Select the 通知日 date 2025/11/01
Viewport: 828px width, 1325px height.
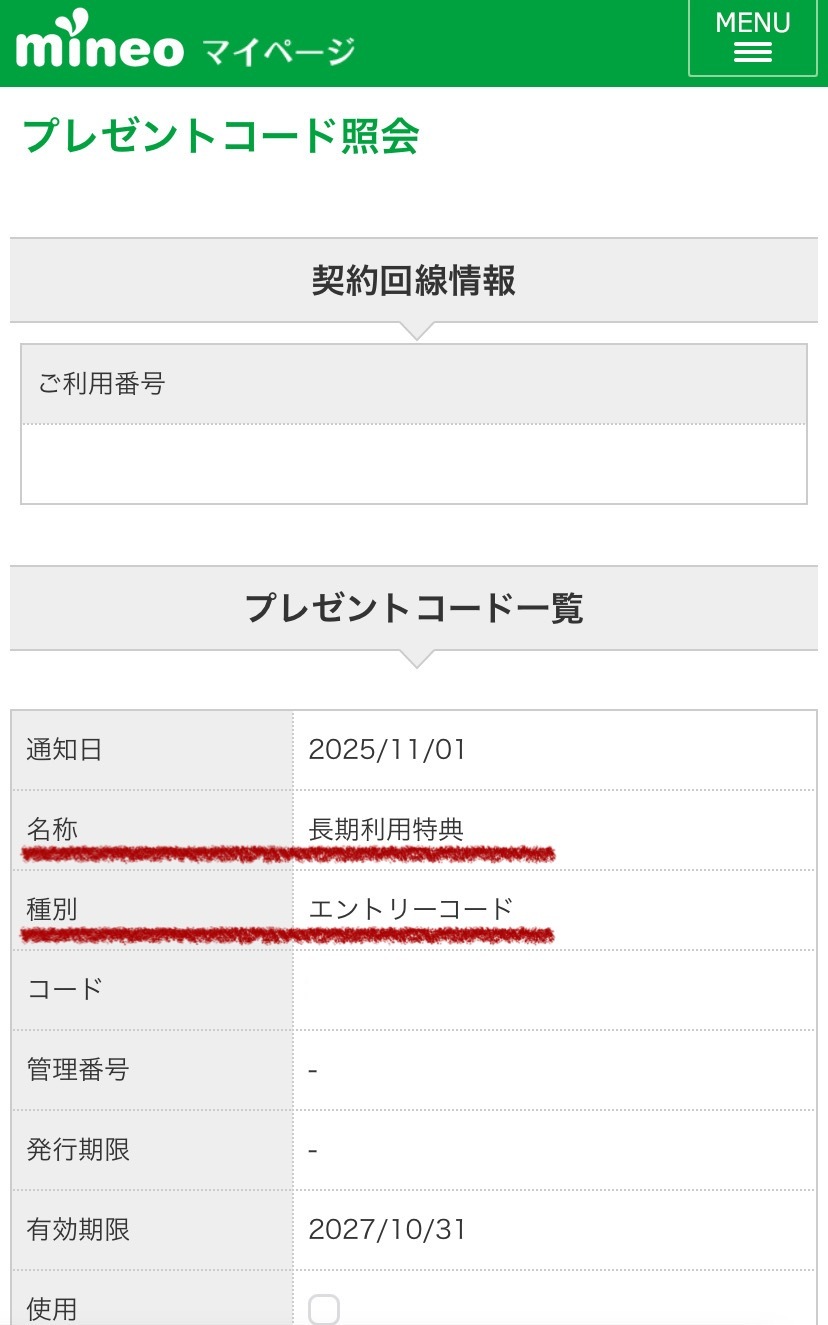point(388,750)
